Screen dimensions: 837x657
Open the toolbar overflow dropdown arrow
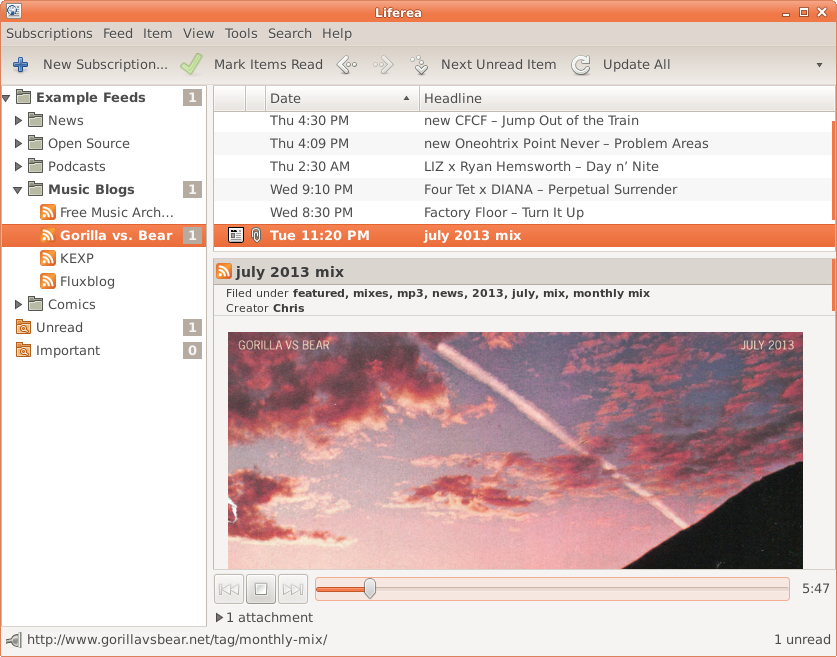[819, 65]
